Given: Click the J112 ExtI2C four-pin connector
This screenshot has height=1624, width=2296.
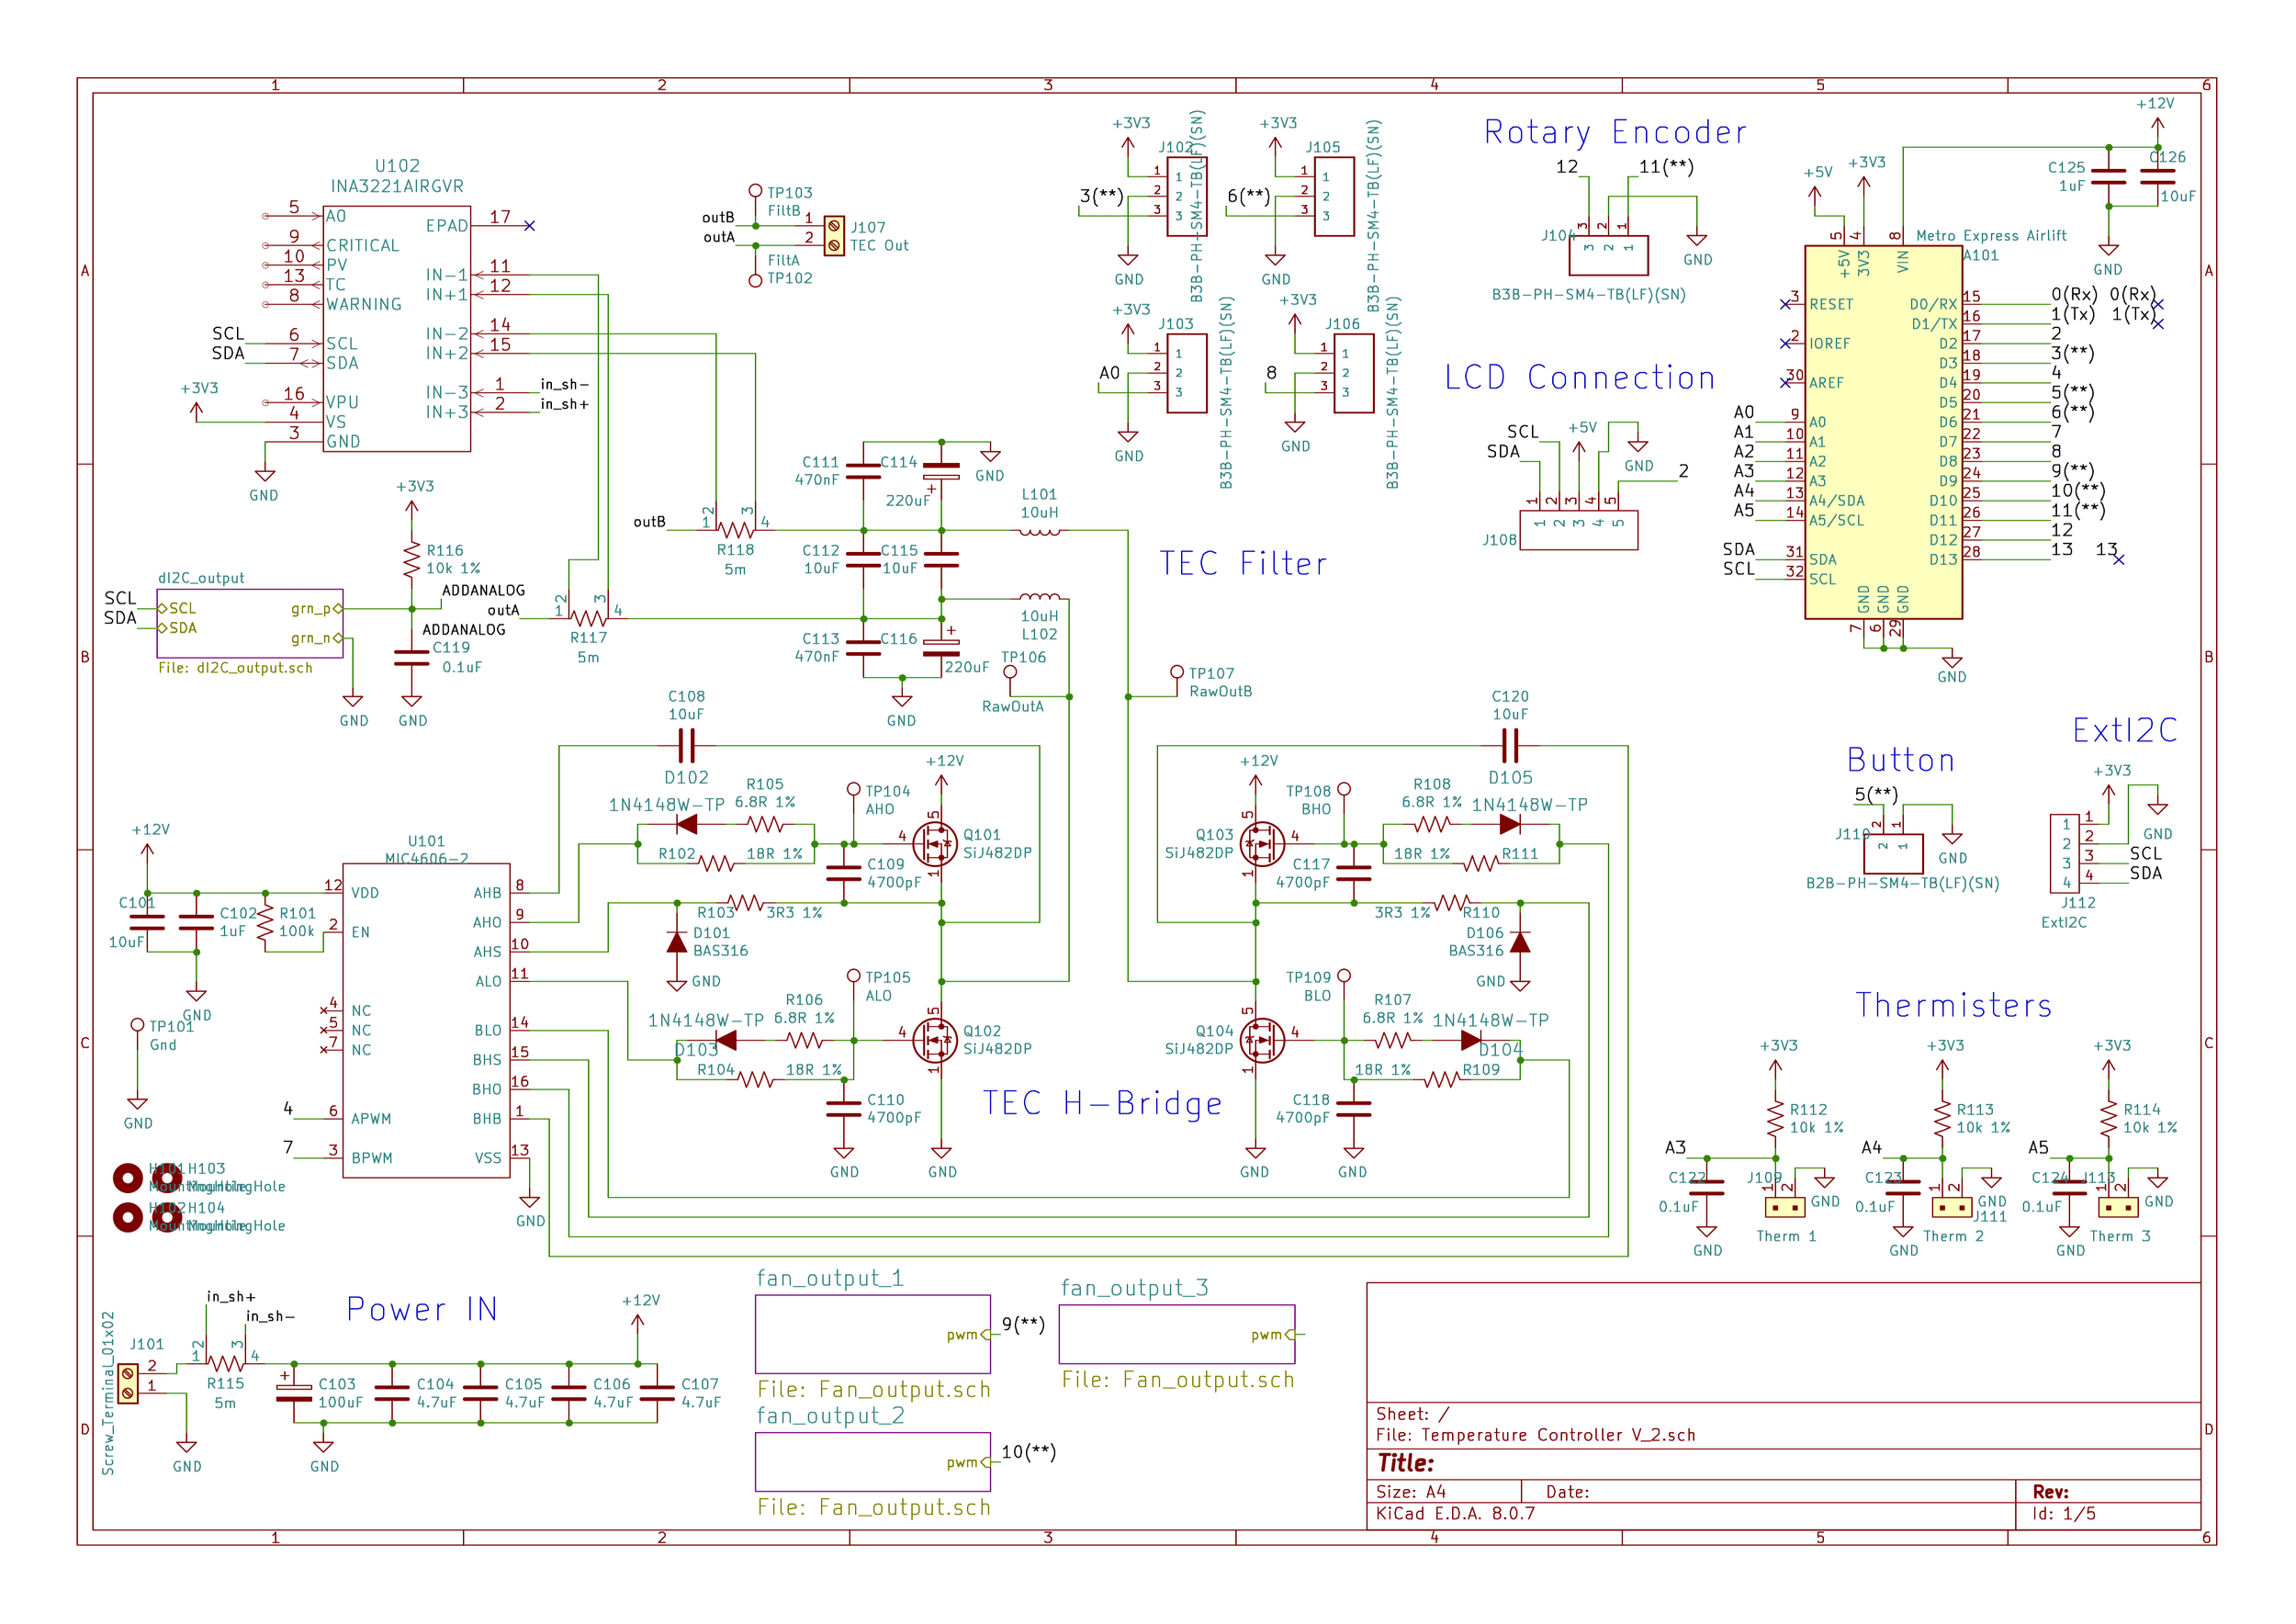Looking at the screenshot, I should (x=2066, y=853).
